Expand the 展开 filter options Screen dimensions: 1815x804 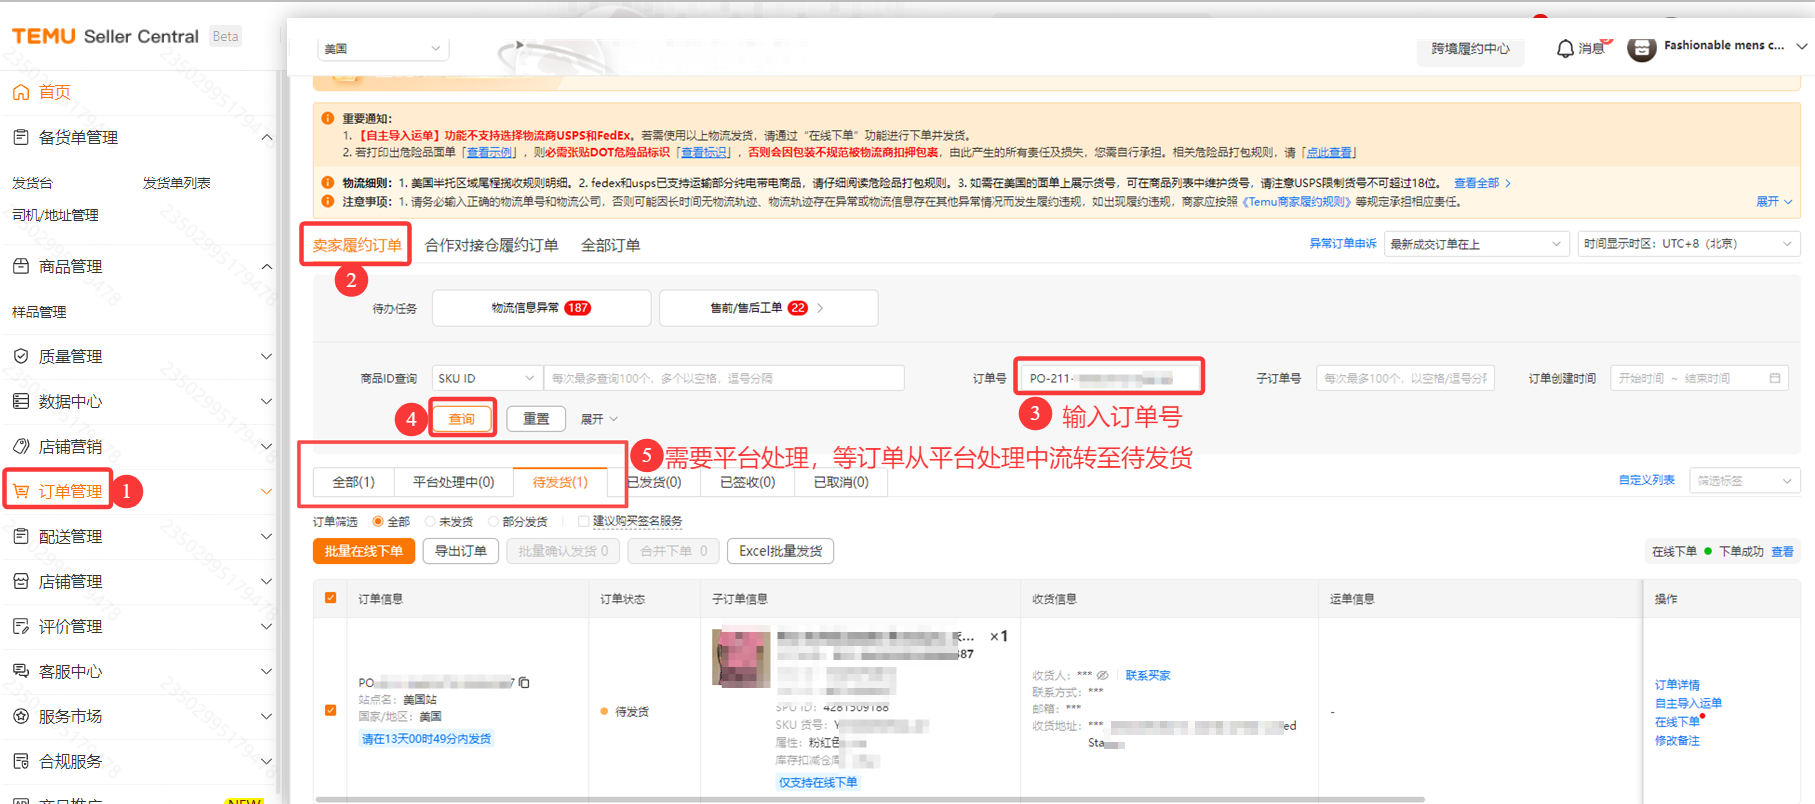pyautogui.click(x=599, y=419)
